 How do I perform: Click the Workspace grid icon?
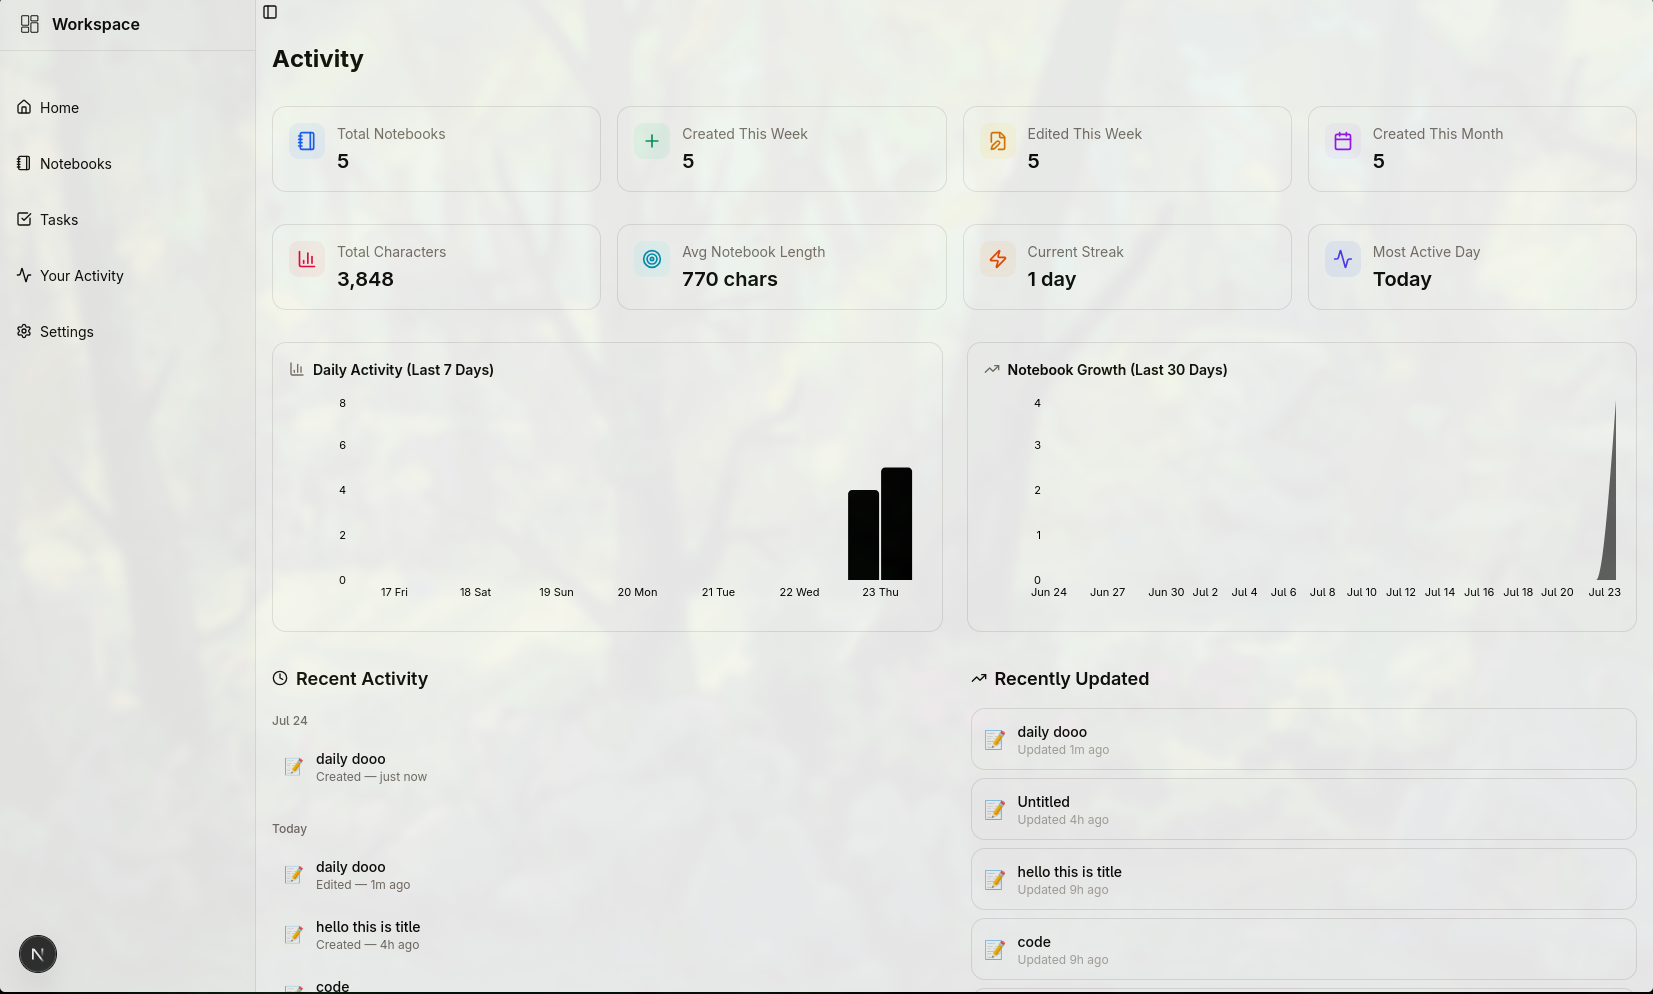(x=30, y=24)
